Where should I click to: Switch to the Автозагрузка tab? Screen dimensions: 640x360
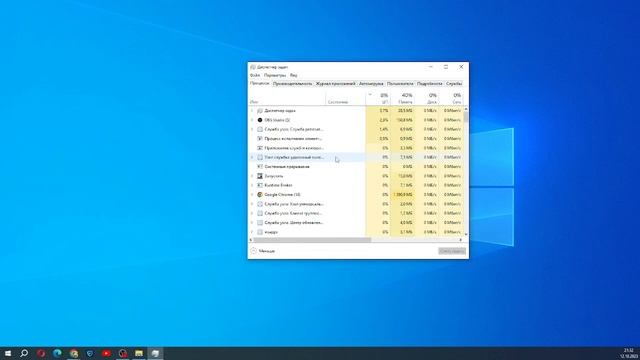point(371,84)
